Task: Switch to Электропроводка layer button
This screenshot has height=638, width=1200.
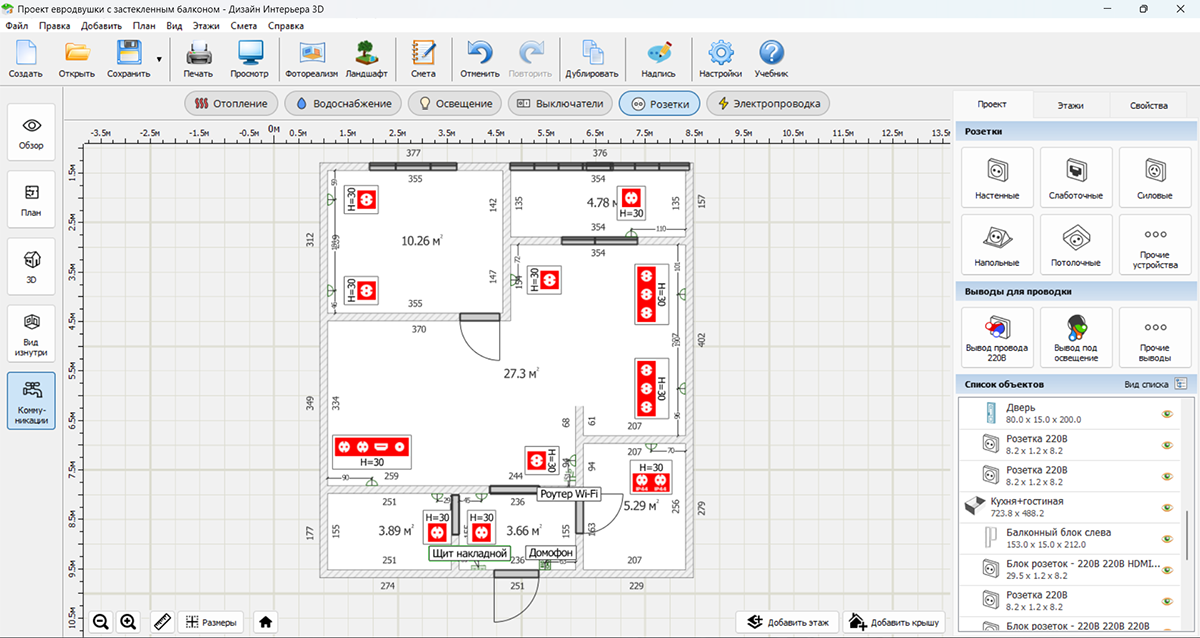Action: tap(767, 103)
